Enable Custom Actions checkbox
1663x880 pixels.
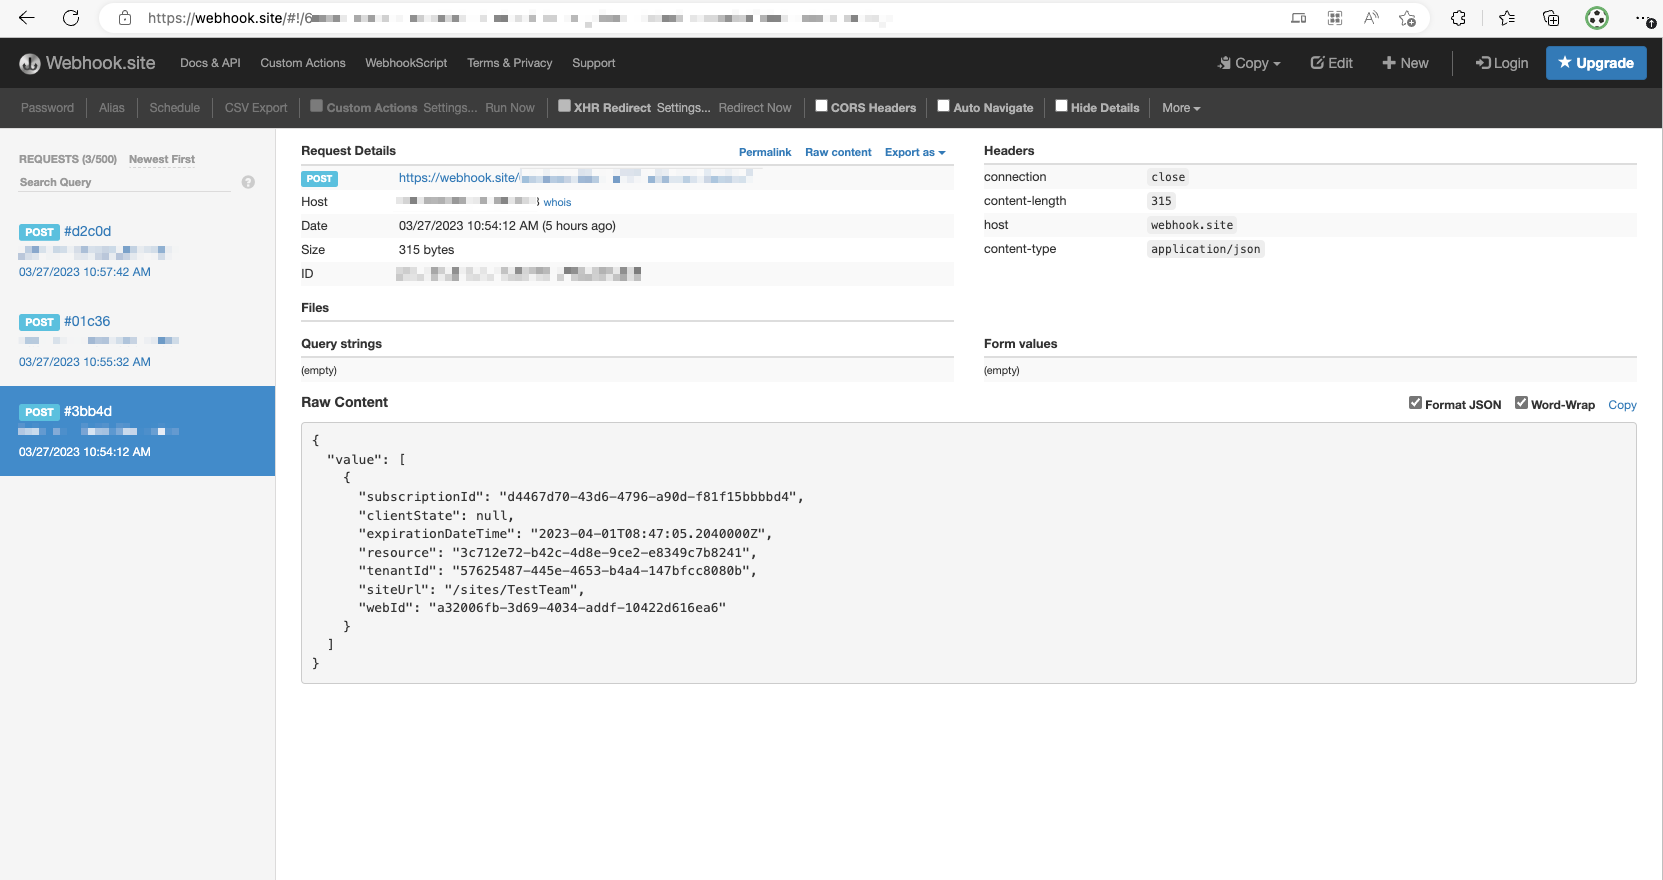pyautogui.click(x=316, y=106)
